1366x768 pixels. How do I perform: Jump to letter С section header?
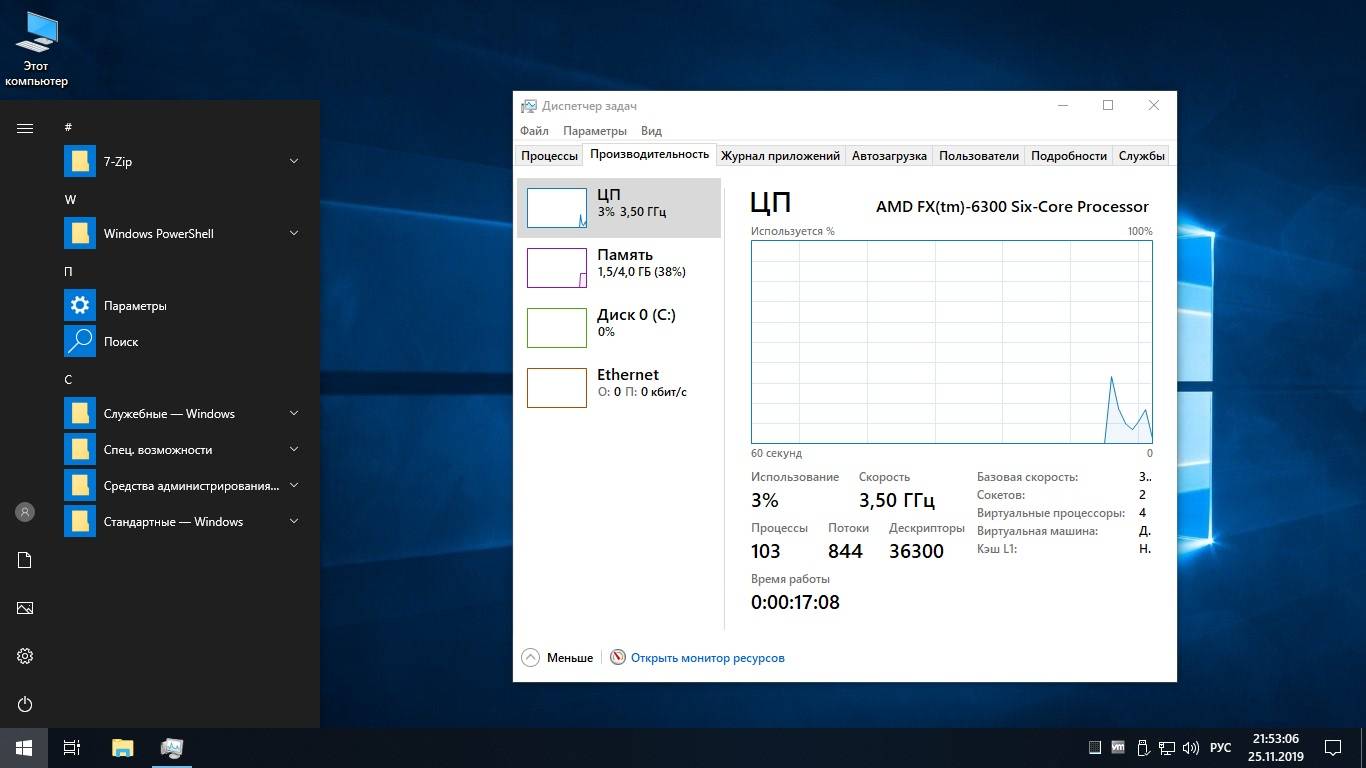point(68,379)
